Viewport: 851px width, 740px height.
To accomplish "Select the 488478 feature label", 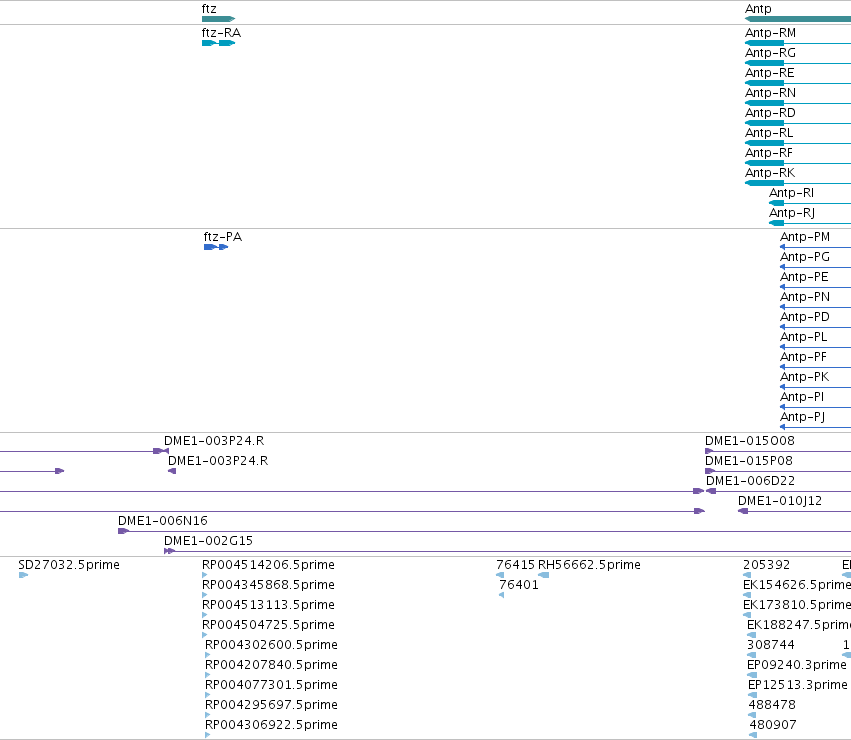I will [772, 705].
